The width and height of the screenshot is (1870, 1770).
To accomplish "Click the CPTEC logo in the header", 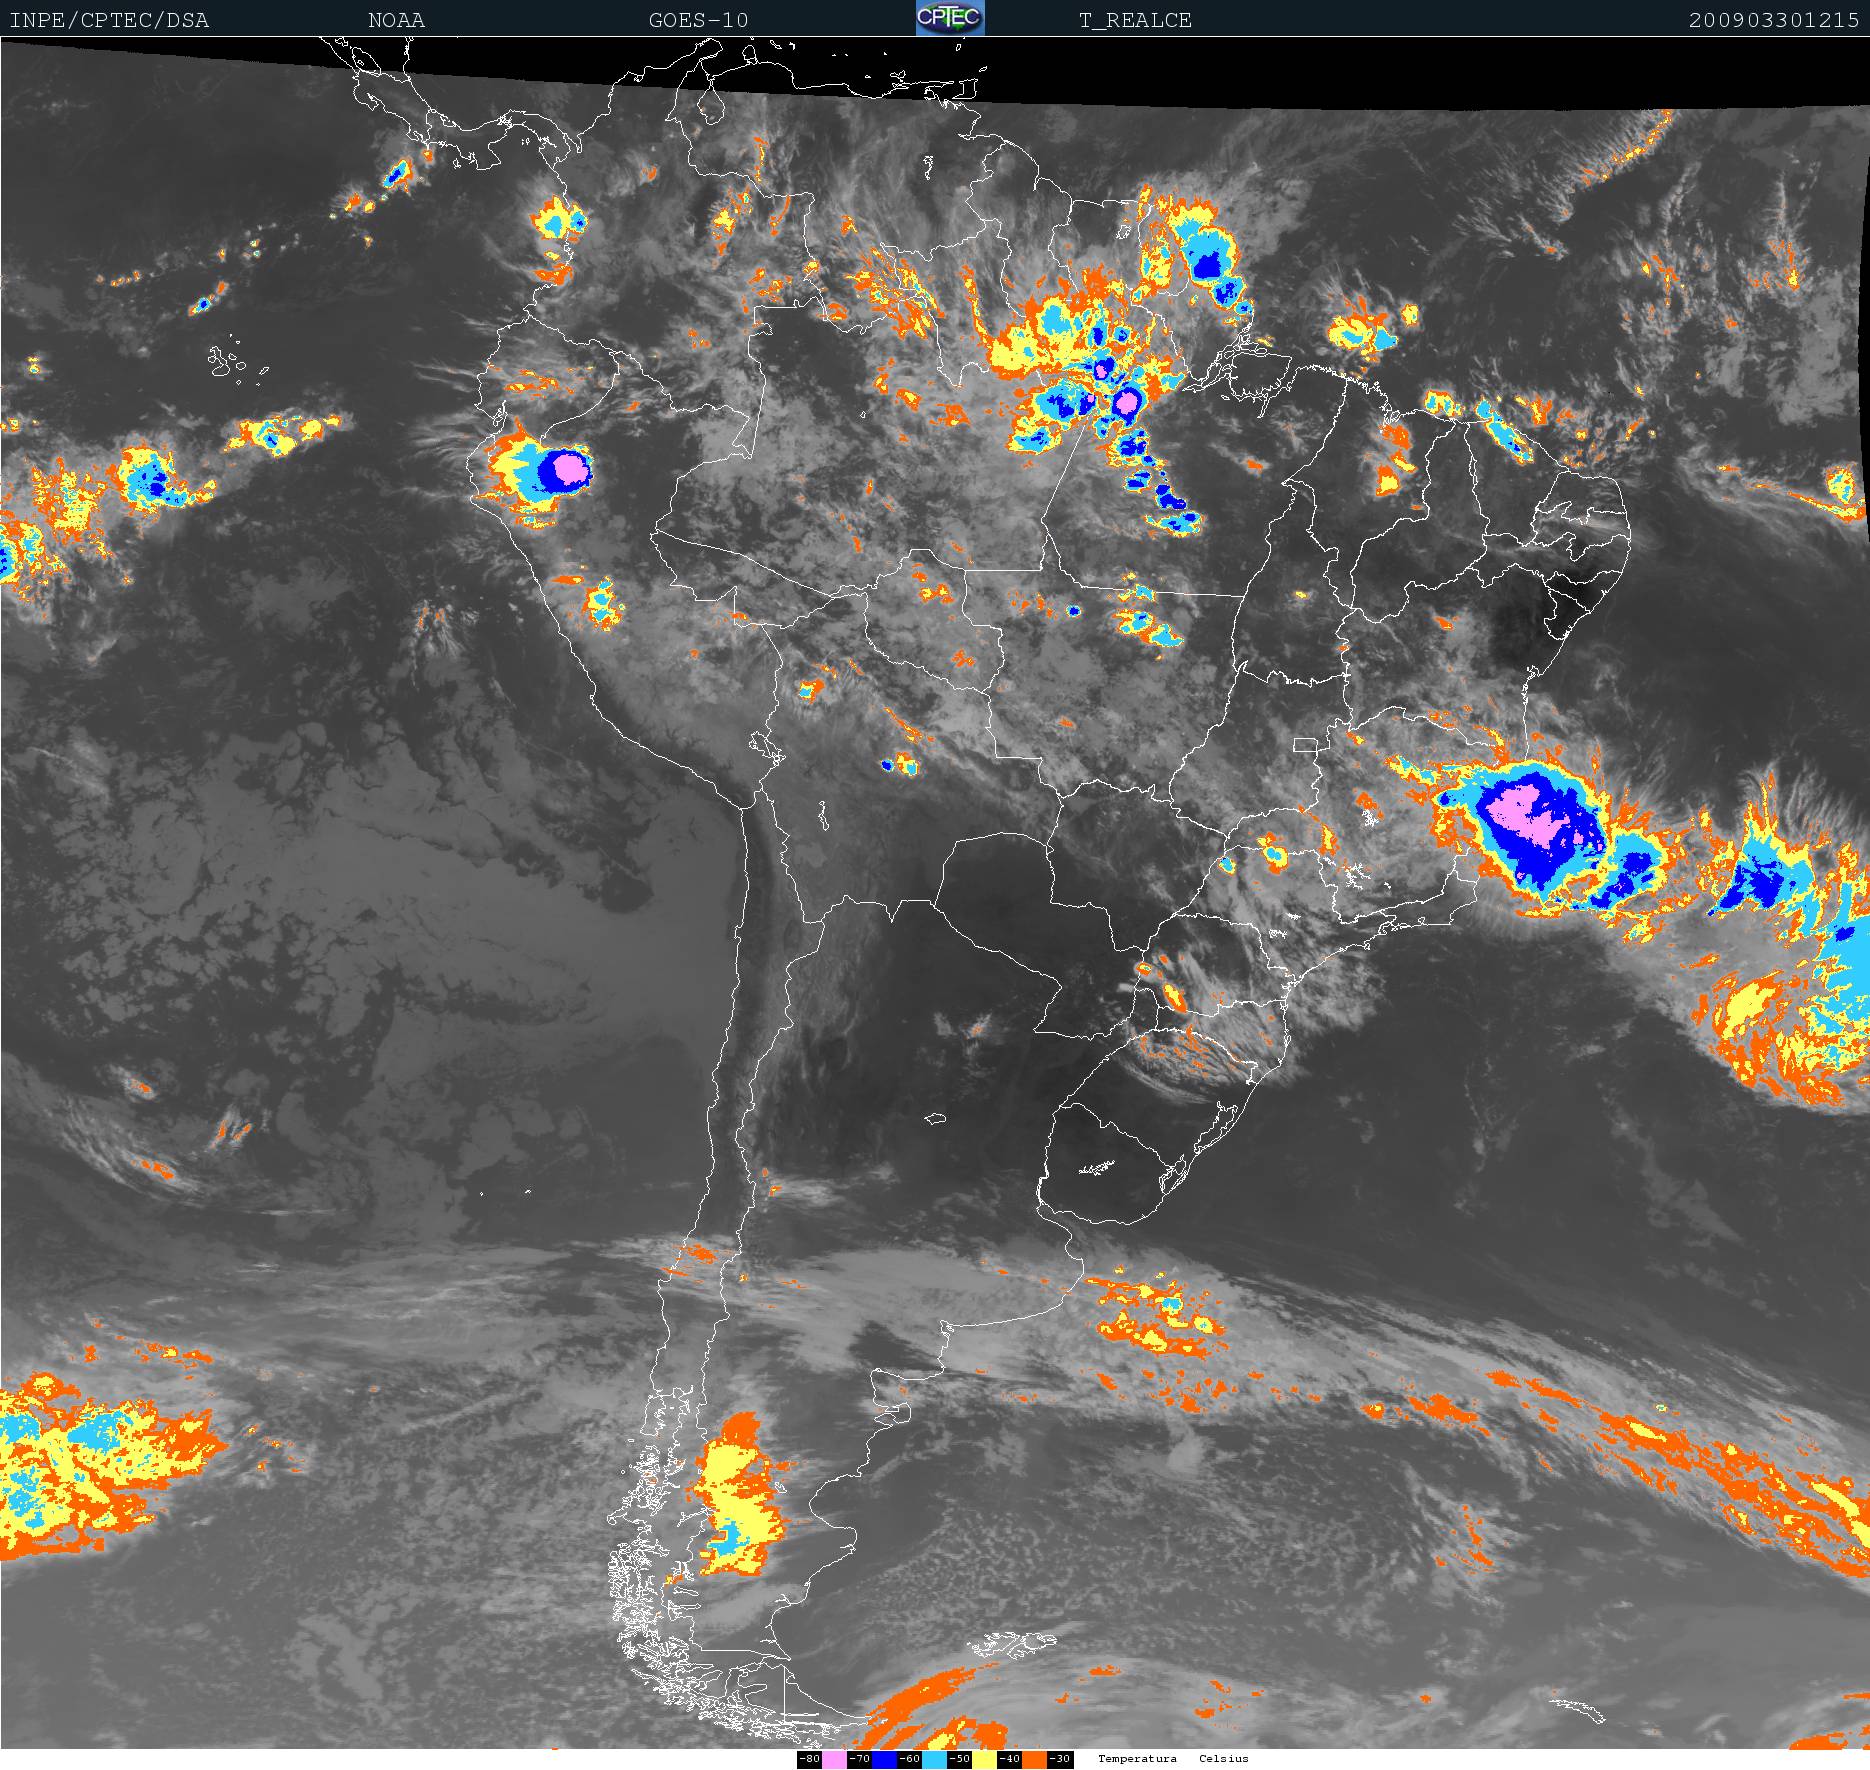I will tap(949, 18).
